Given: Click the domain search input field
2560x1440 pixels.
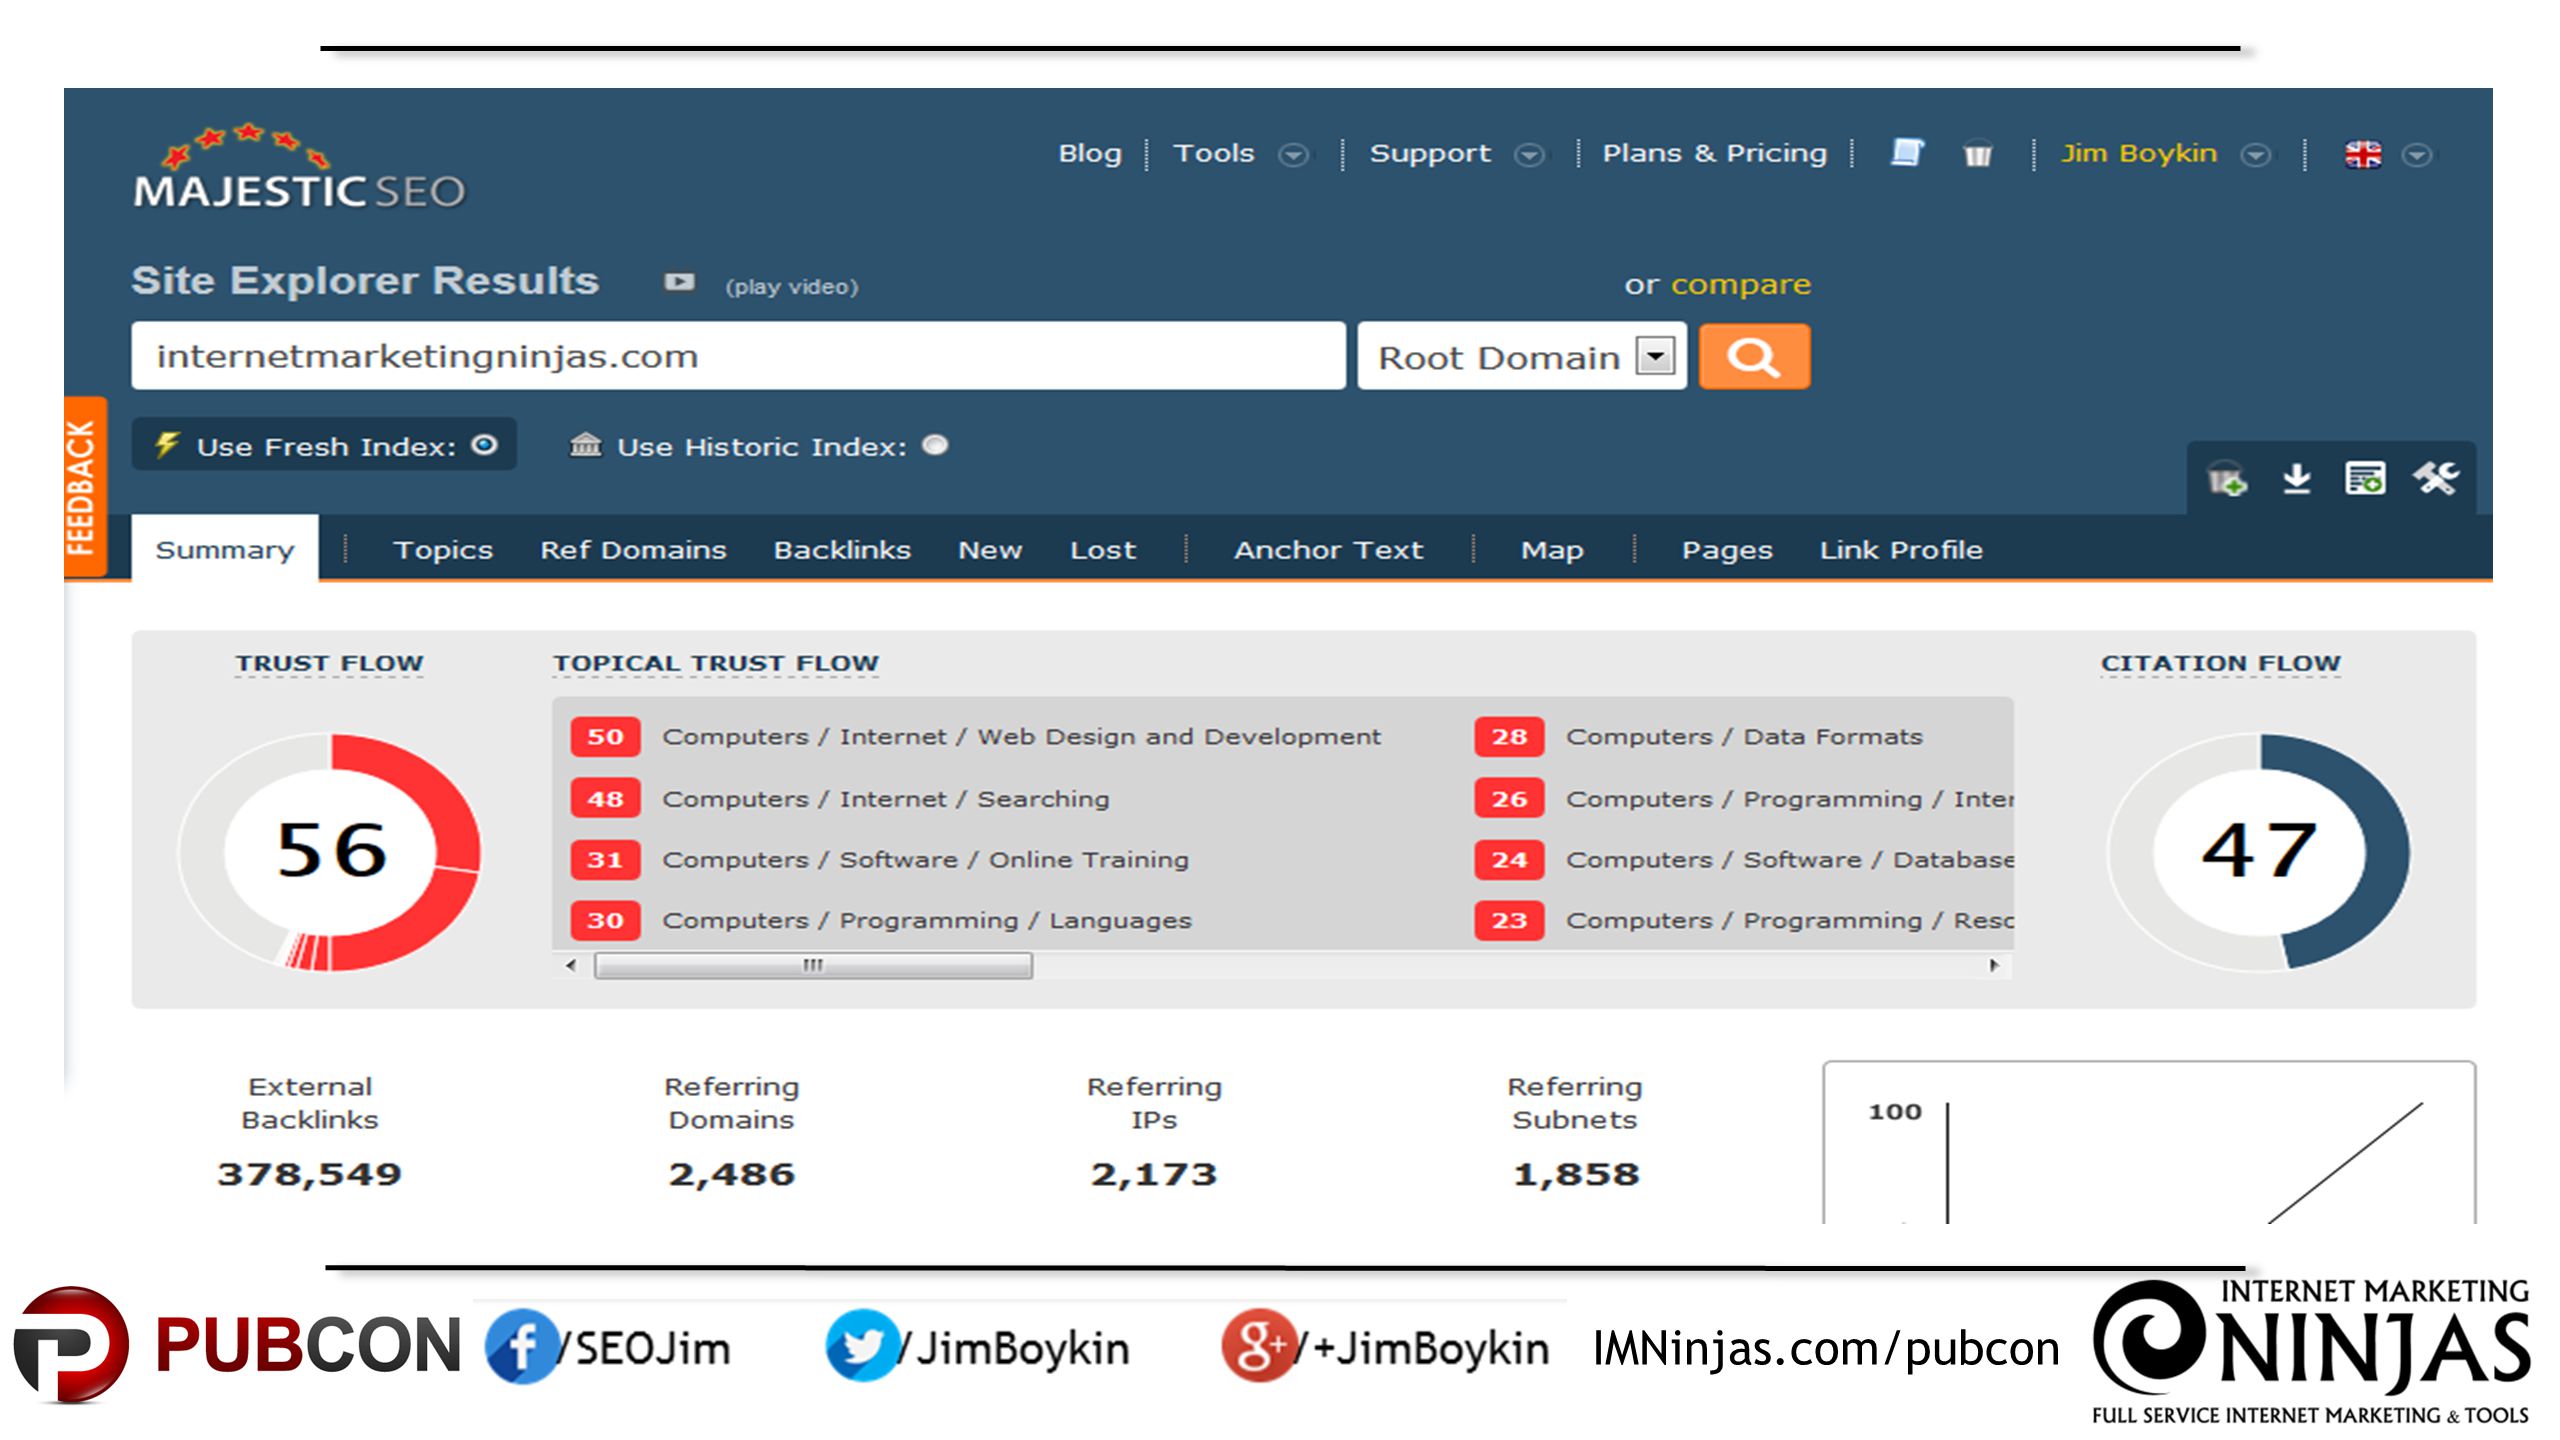Looking at the screenshot, I should 738,356.
